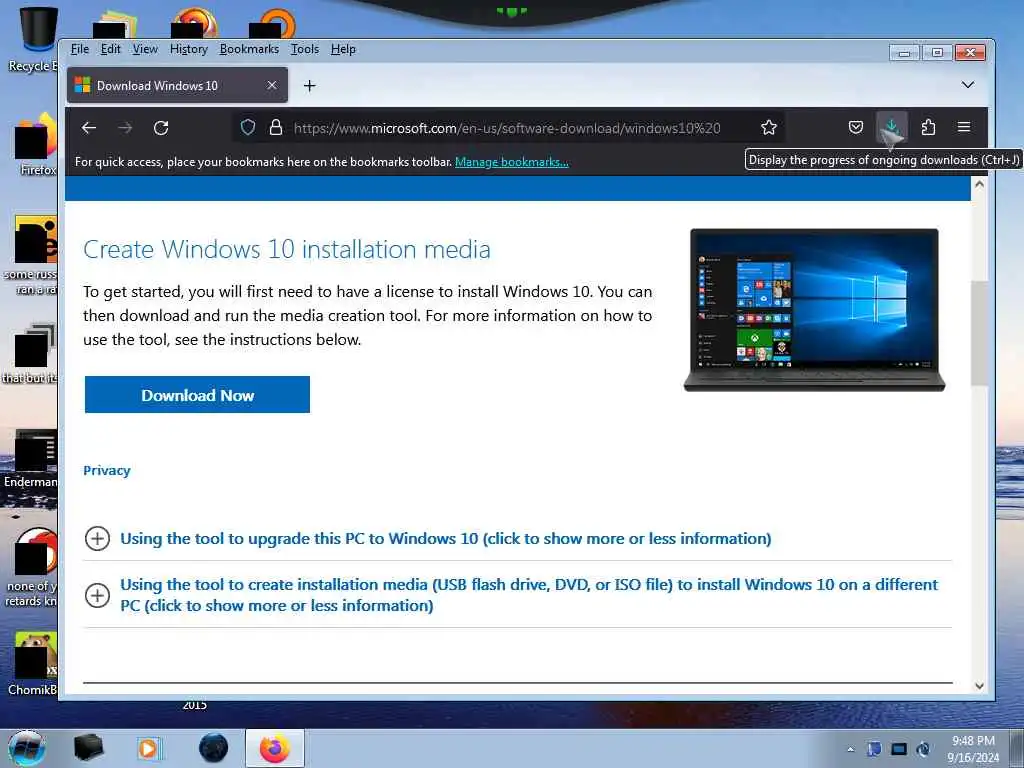
Task: Click the vertical scrollbar thumb
Action: 979,333
